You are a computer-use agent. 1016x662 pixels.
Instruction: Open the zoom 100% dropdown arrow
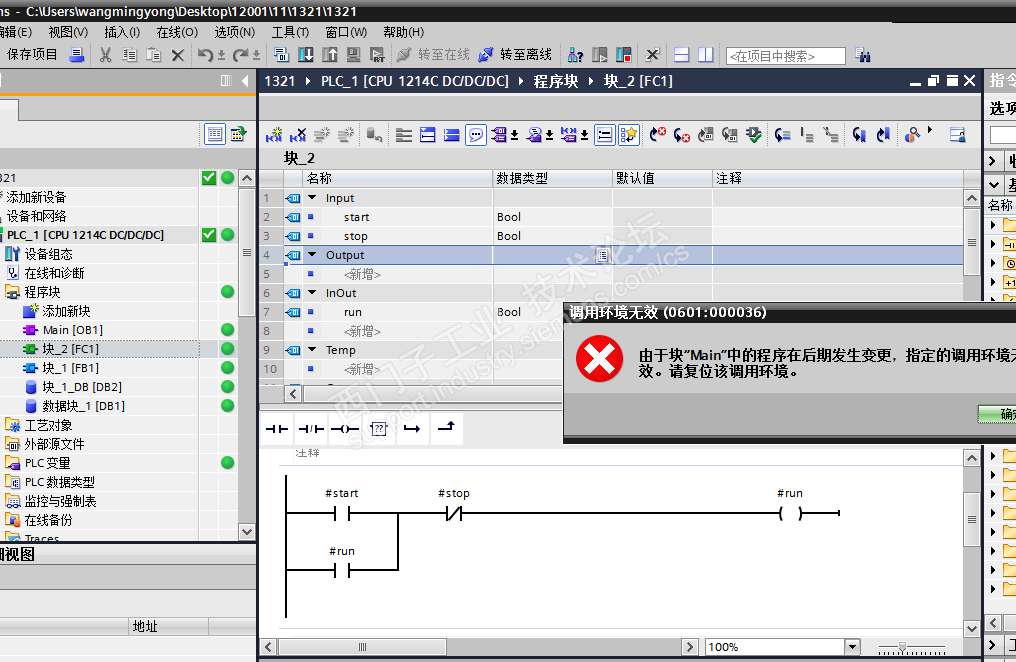click(x=853, y=646)
